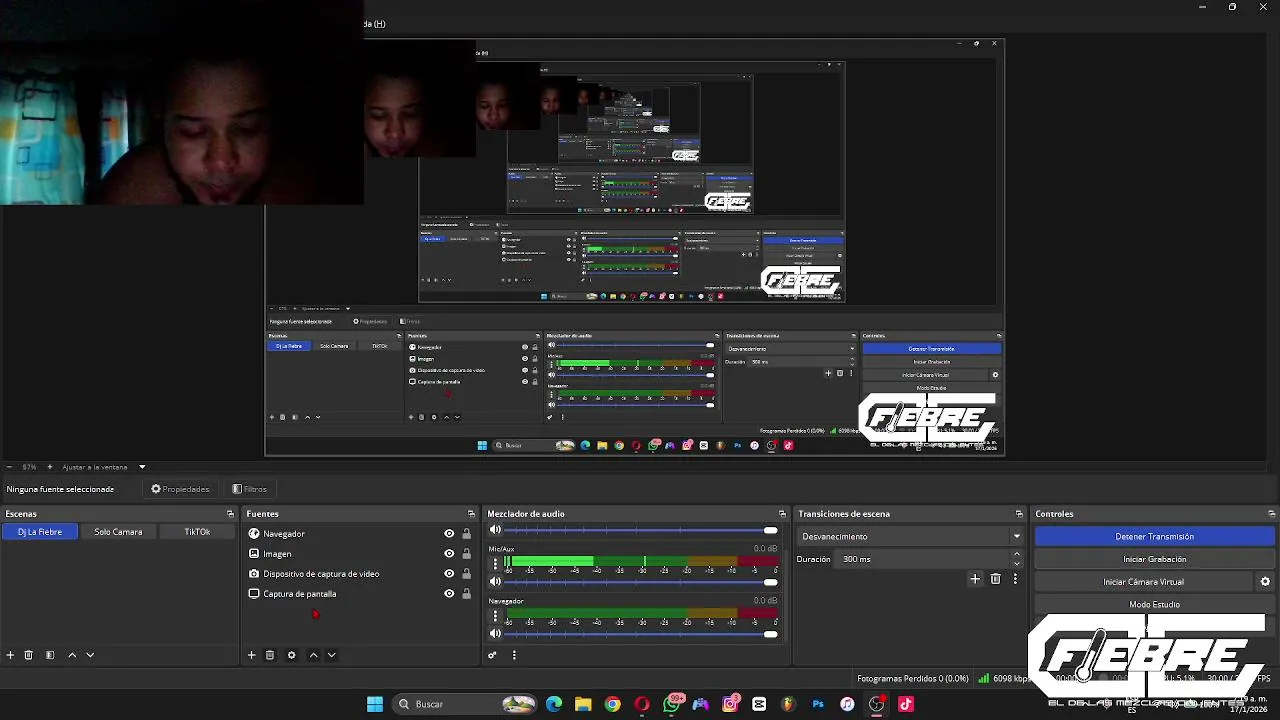Move the source down with the Fuentes down arrow
This screenshot has width=1280, height=720.
[331, 655]
